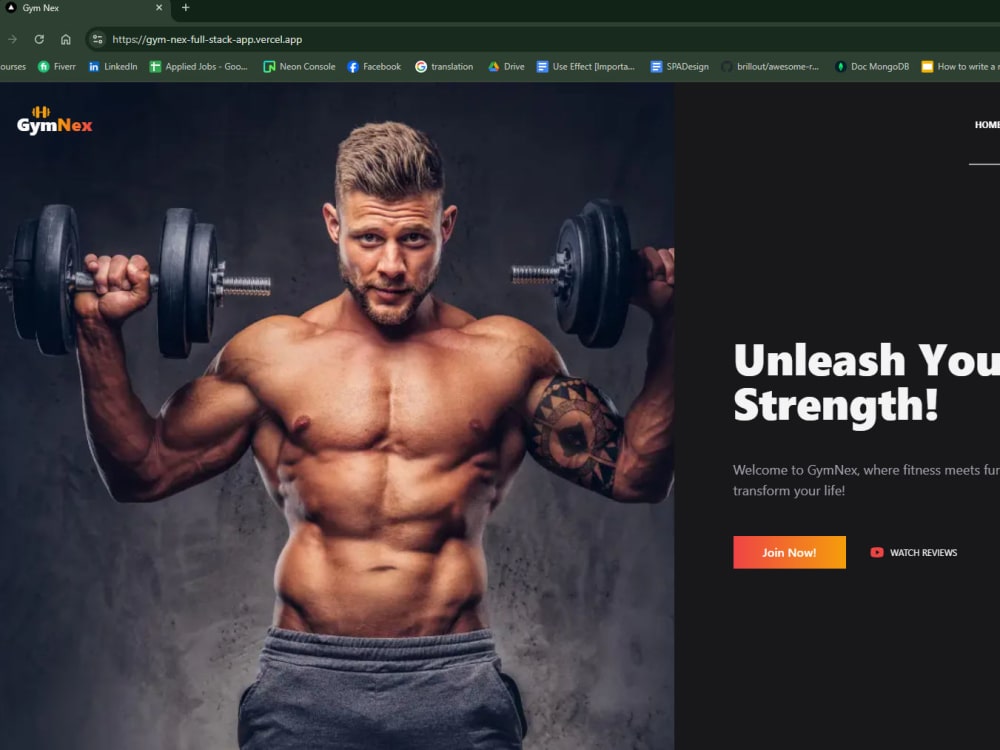
Task: Click the GymNex logo
Action: tap(54, 121)
